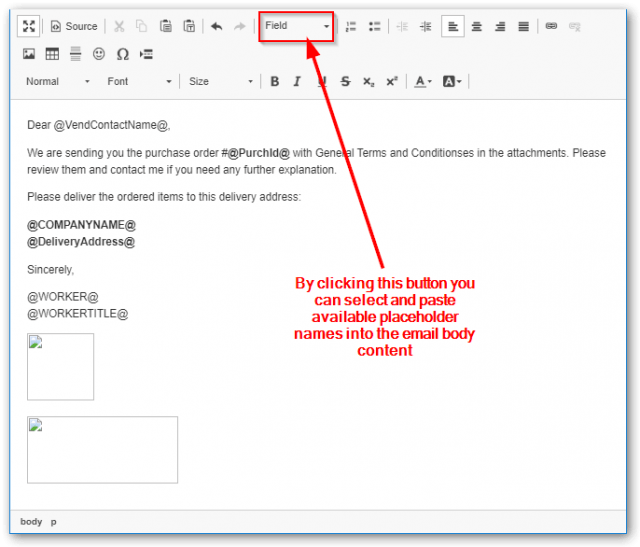This screenshot has width=640, height=547.
Task: Redo the last action
Action: point(240,27)
